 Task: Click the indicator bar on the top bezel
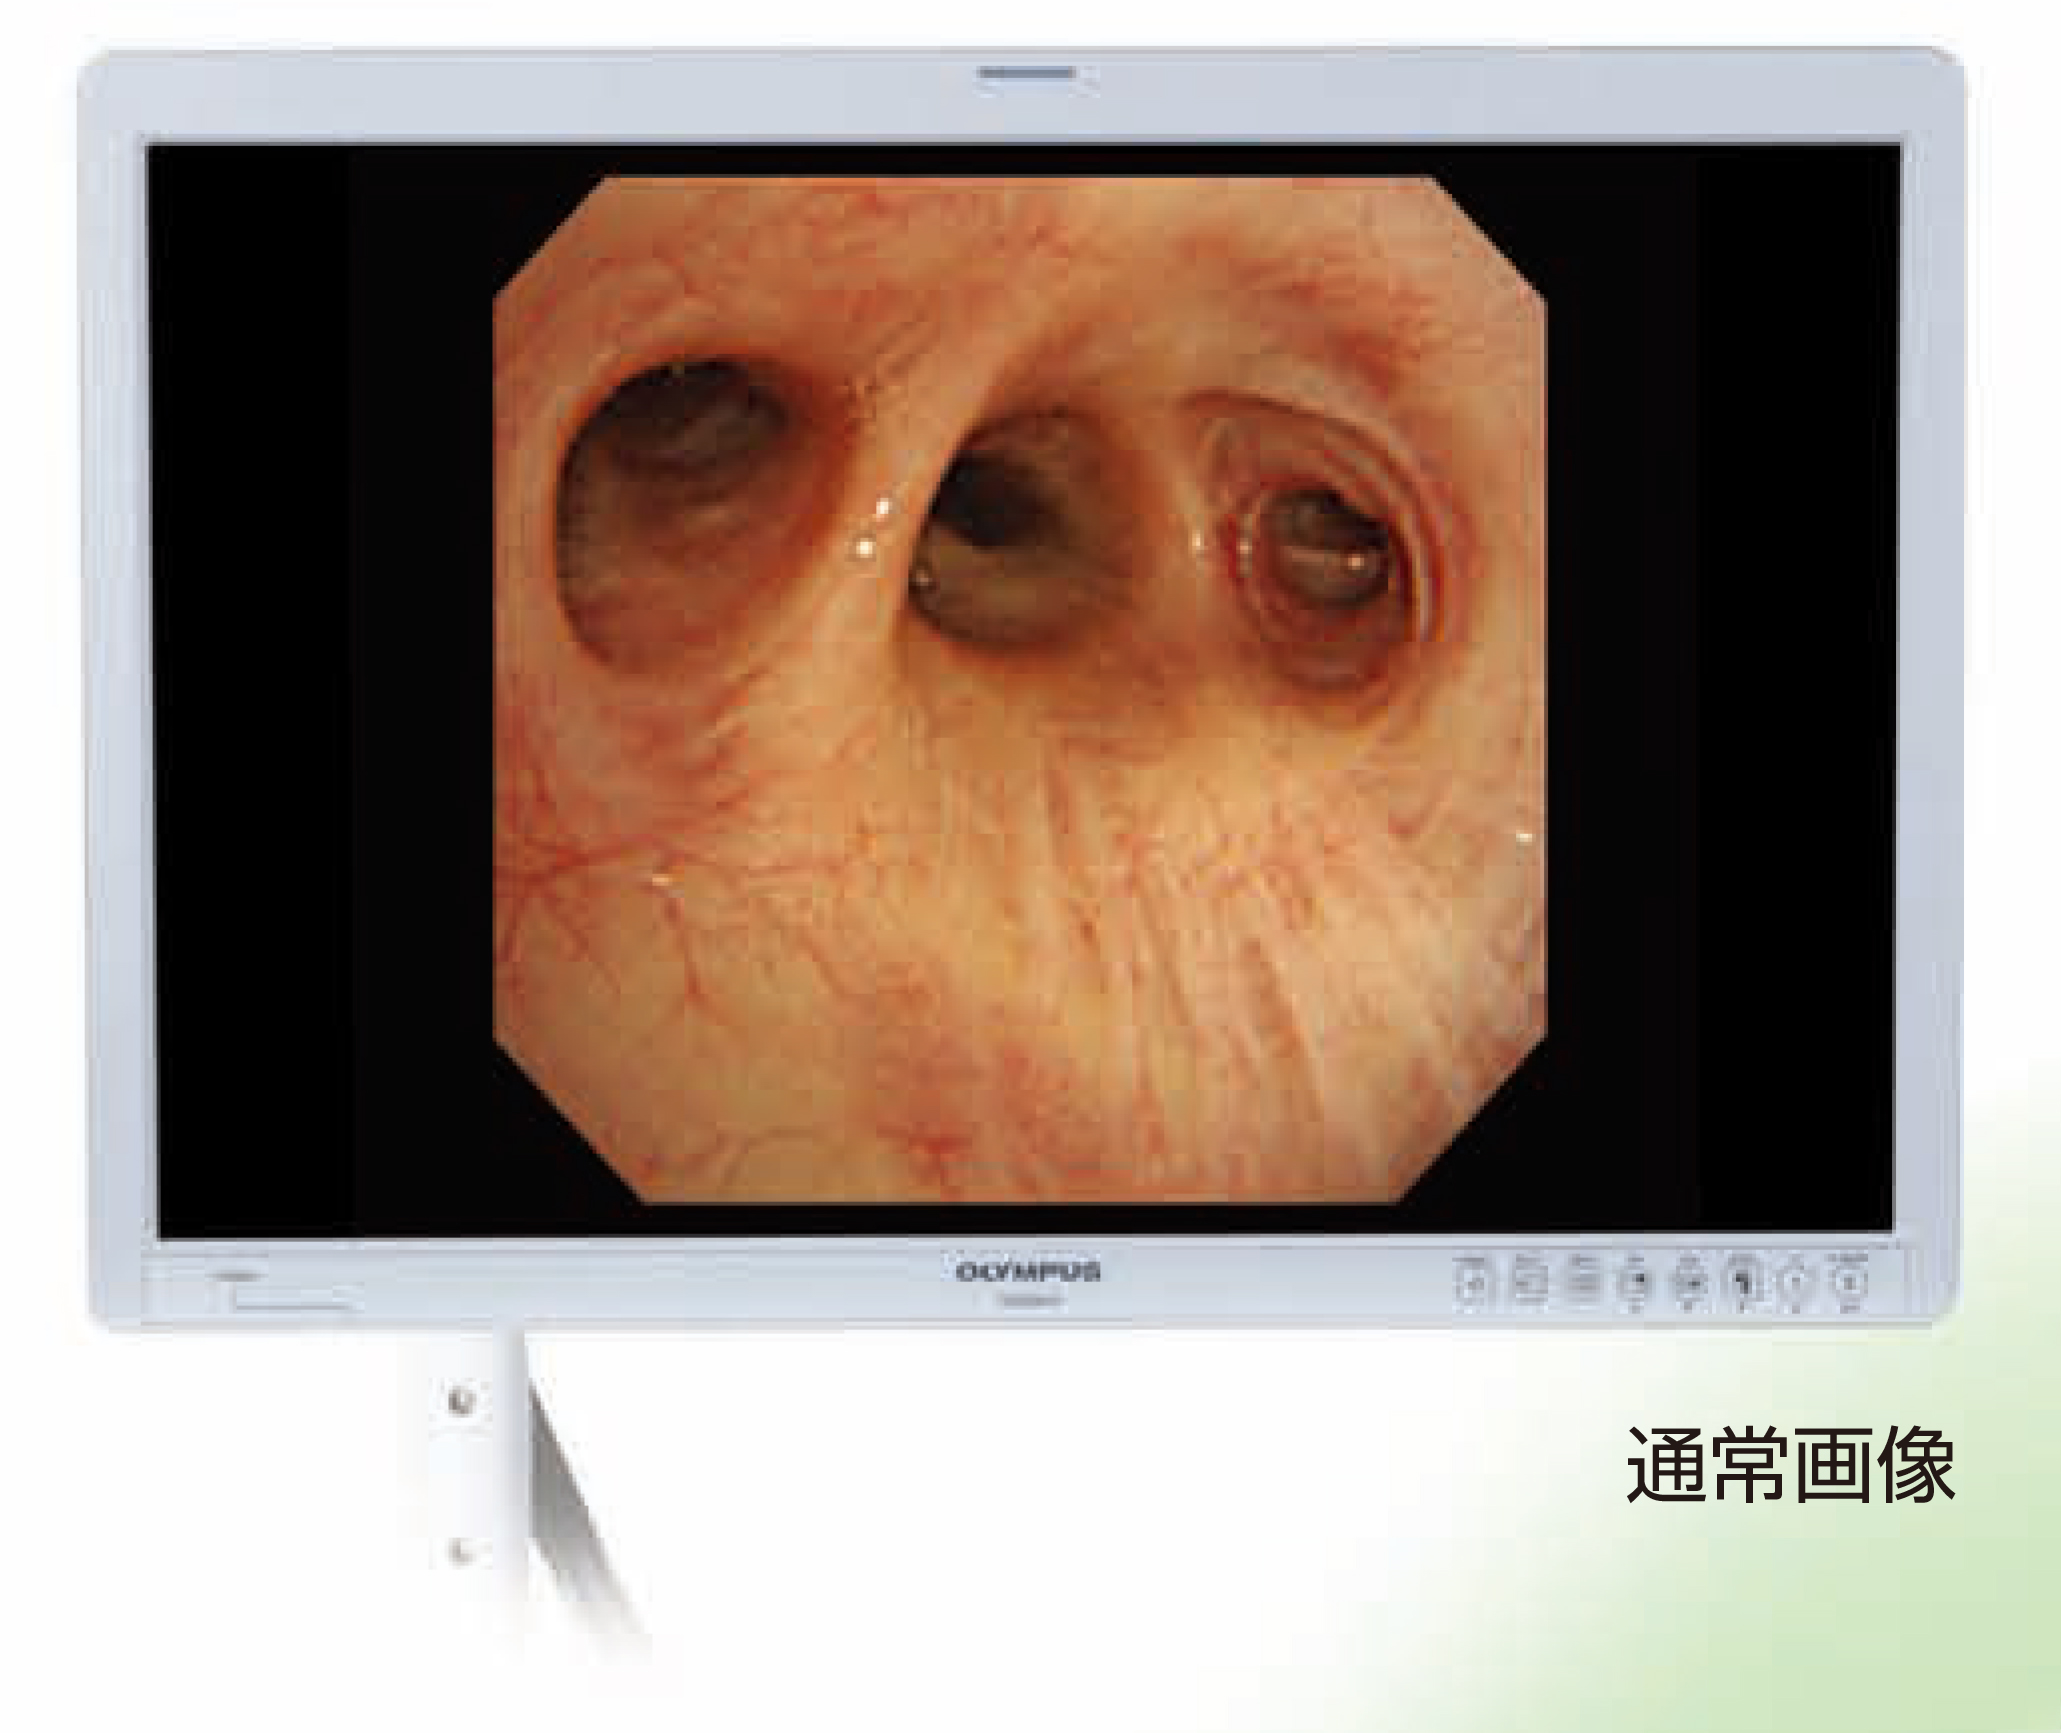1027,73
